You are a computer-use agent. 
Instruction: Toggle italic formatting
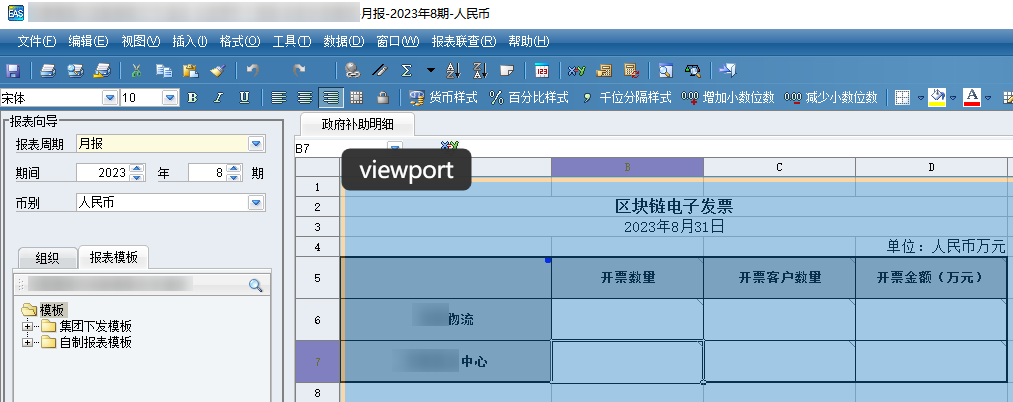click(x=218, y=97)
